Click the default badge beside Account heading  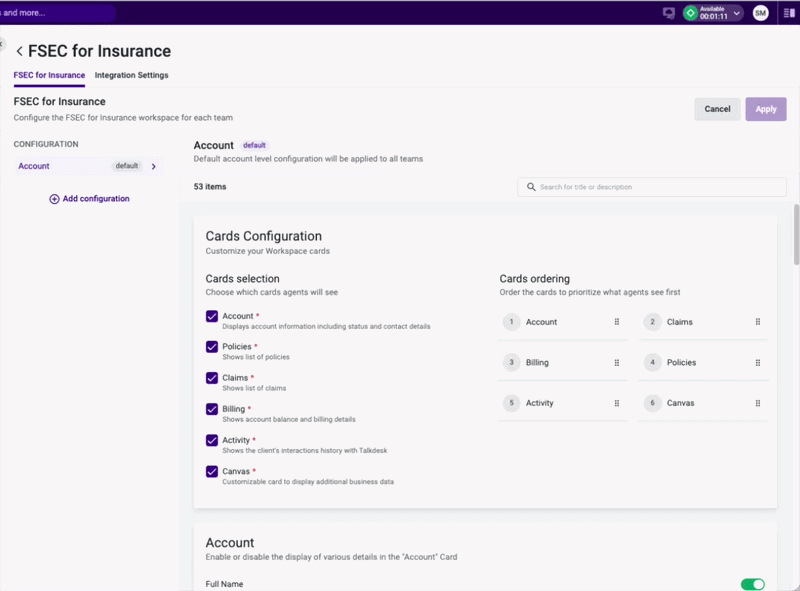(254, 145)
